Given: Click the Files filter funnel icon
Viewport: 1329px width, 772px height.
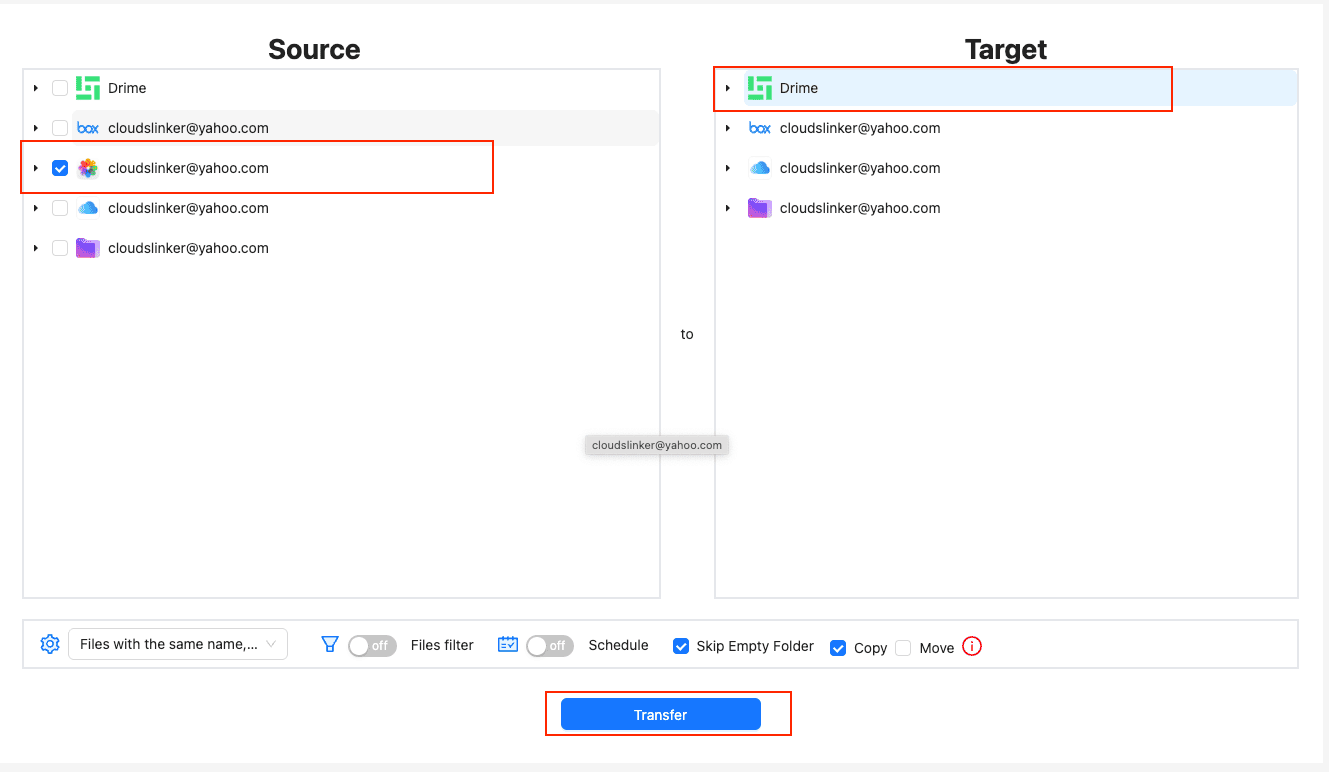Looking at the screenshot, I should point(329,645).
